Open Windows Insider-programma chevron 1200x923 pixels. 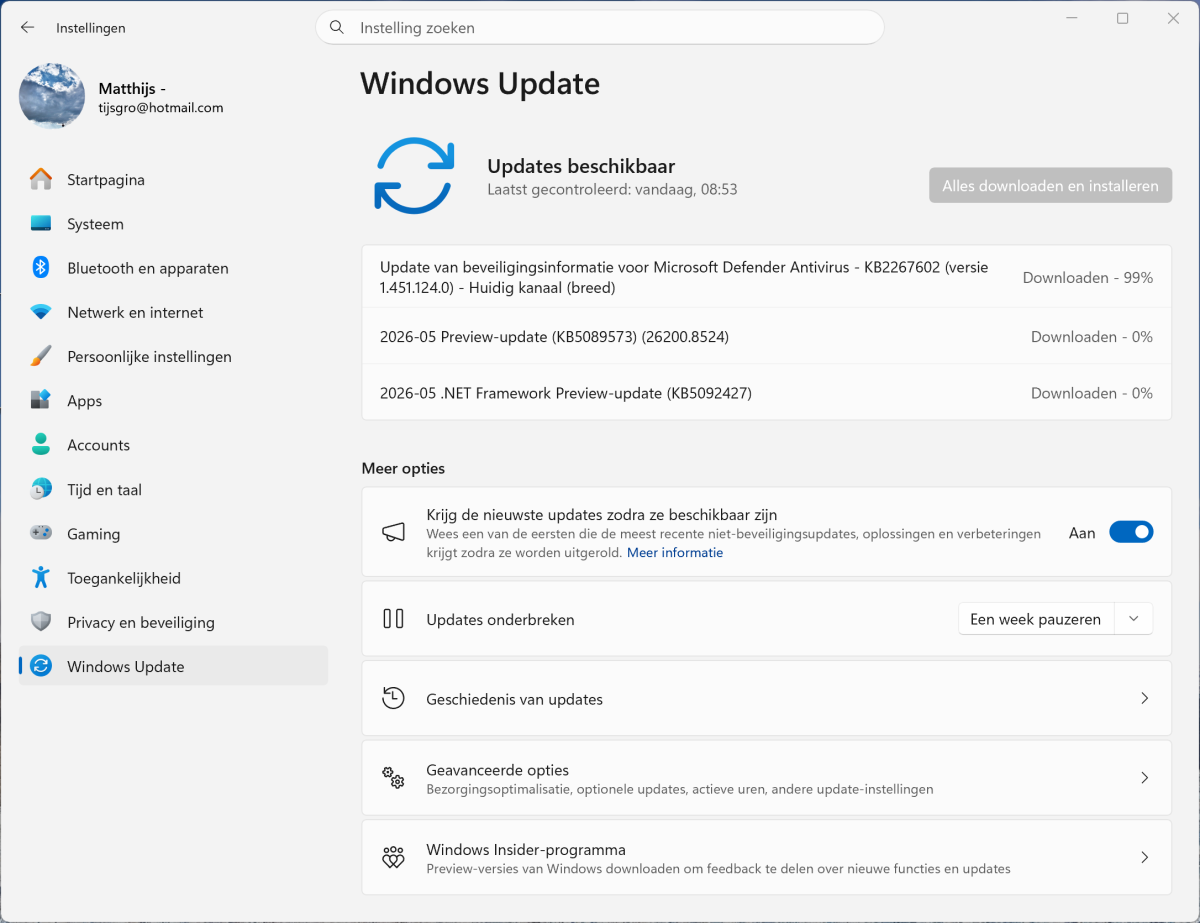(x=1145, y=858)
